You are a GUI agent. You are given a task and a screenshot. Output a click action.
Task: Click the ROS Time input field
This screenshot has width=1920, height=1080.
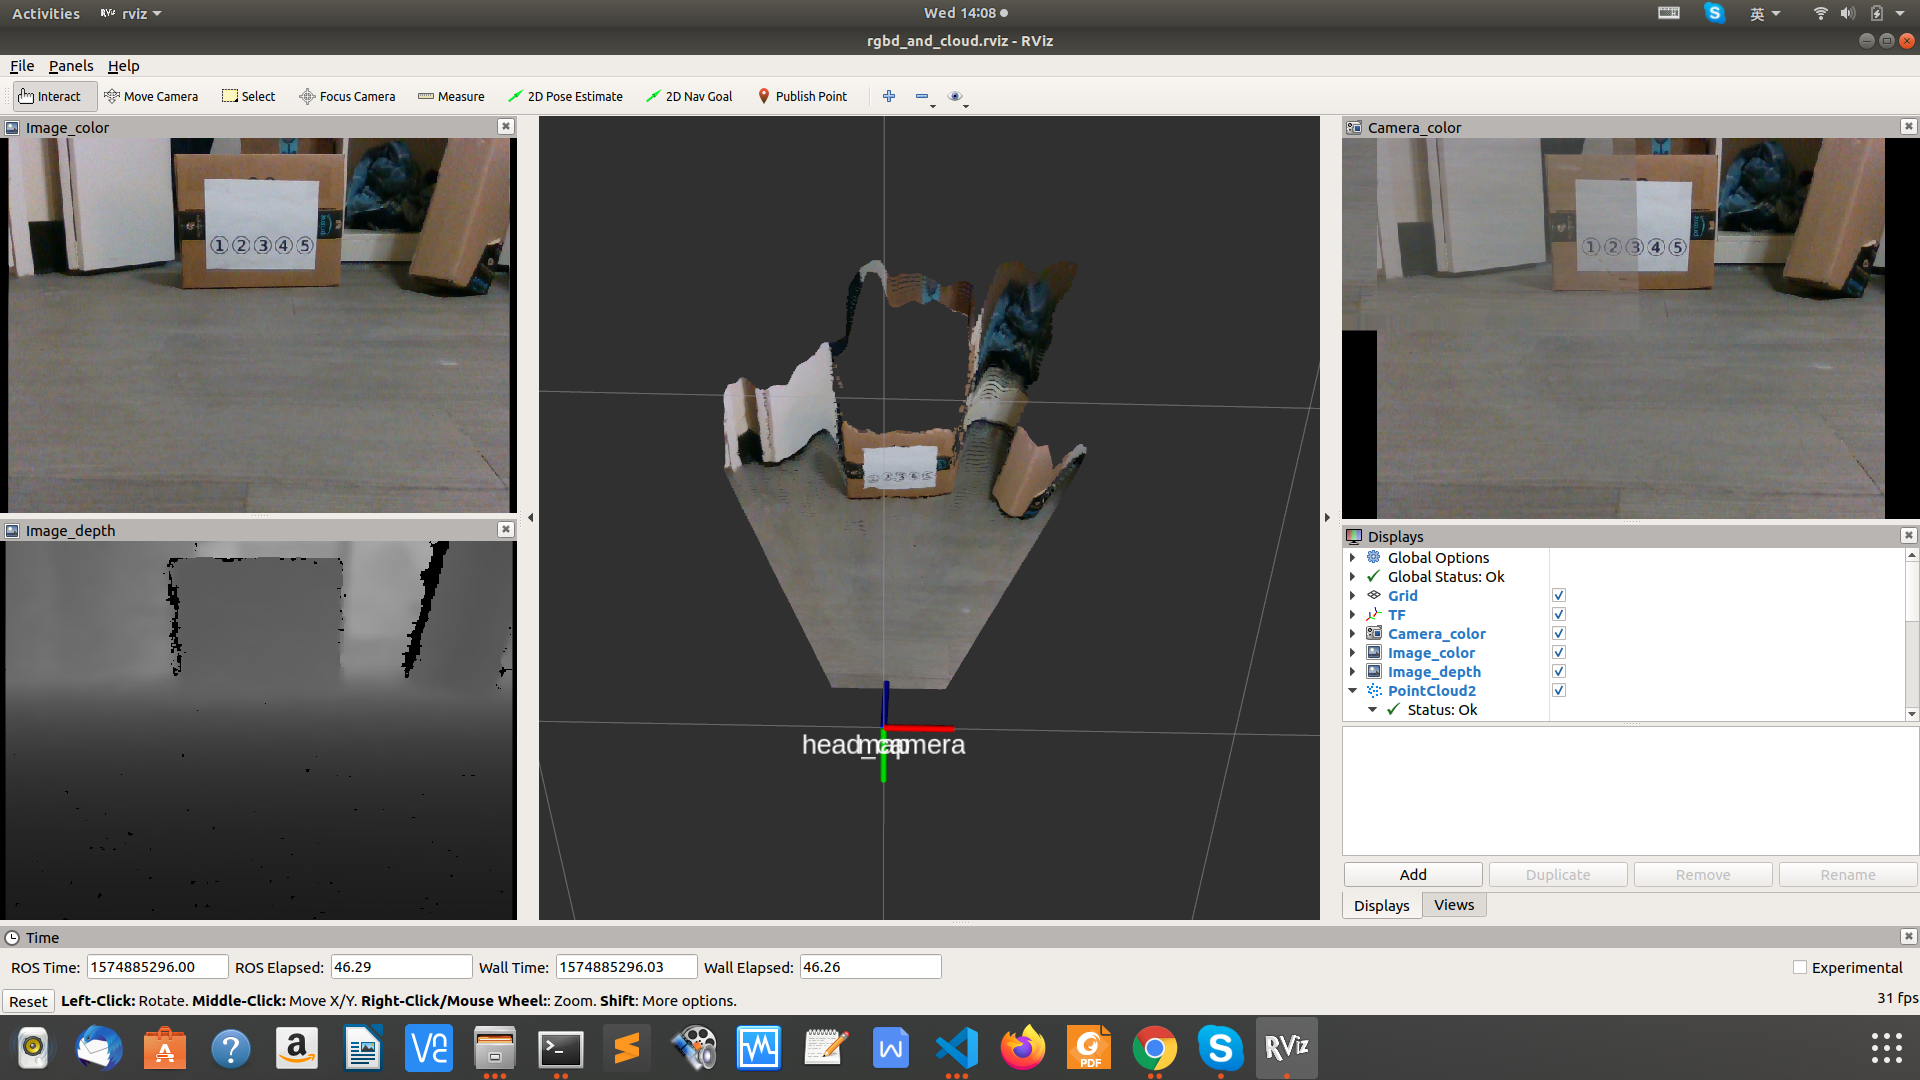(x=157, y=967)
